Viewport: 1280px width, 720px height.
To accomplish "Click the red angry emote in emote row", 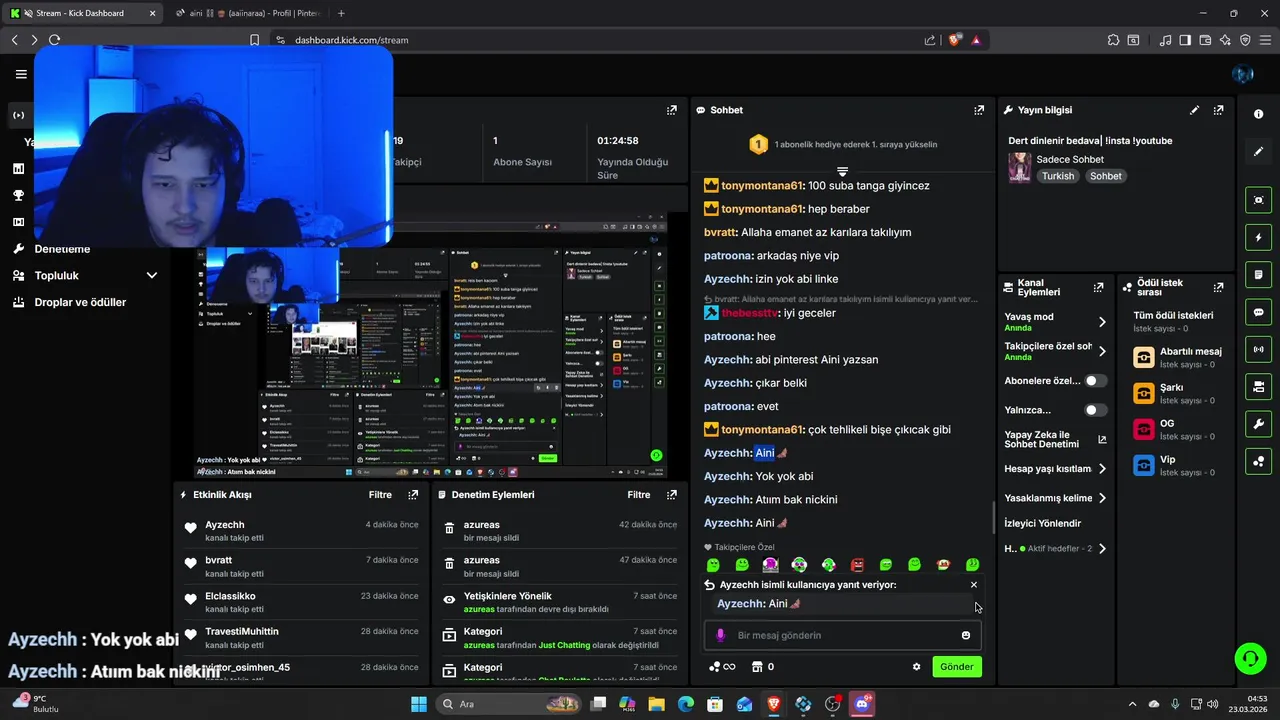I will coord(857,566).
